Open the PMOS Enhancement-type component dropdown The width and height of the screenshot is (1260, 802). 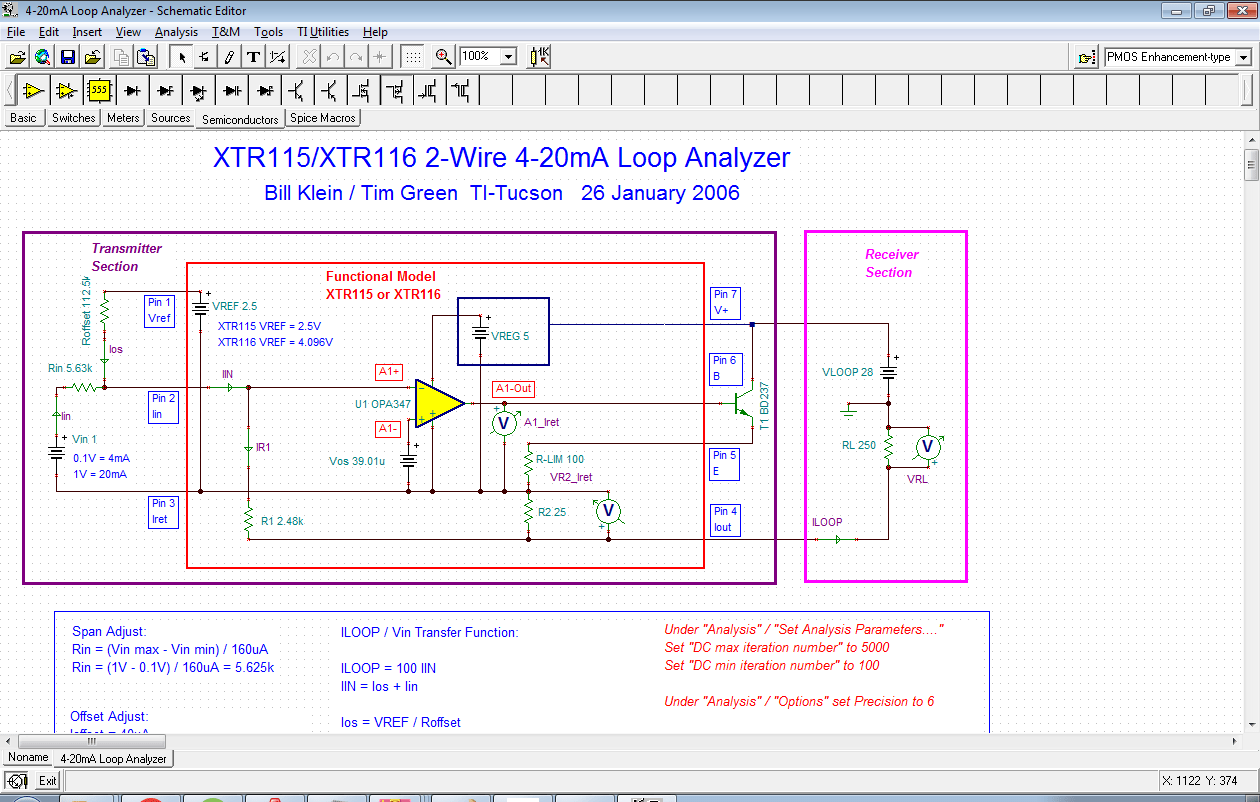point(1243,58)
